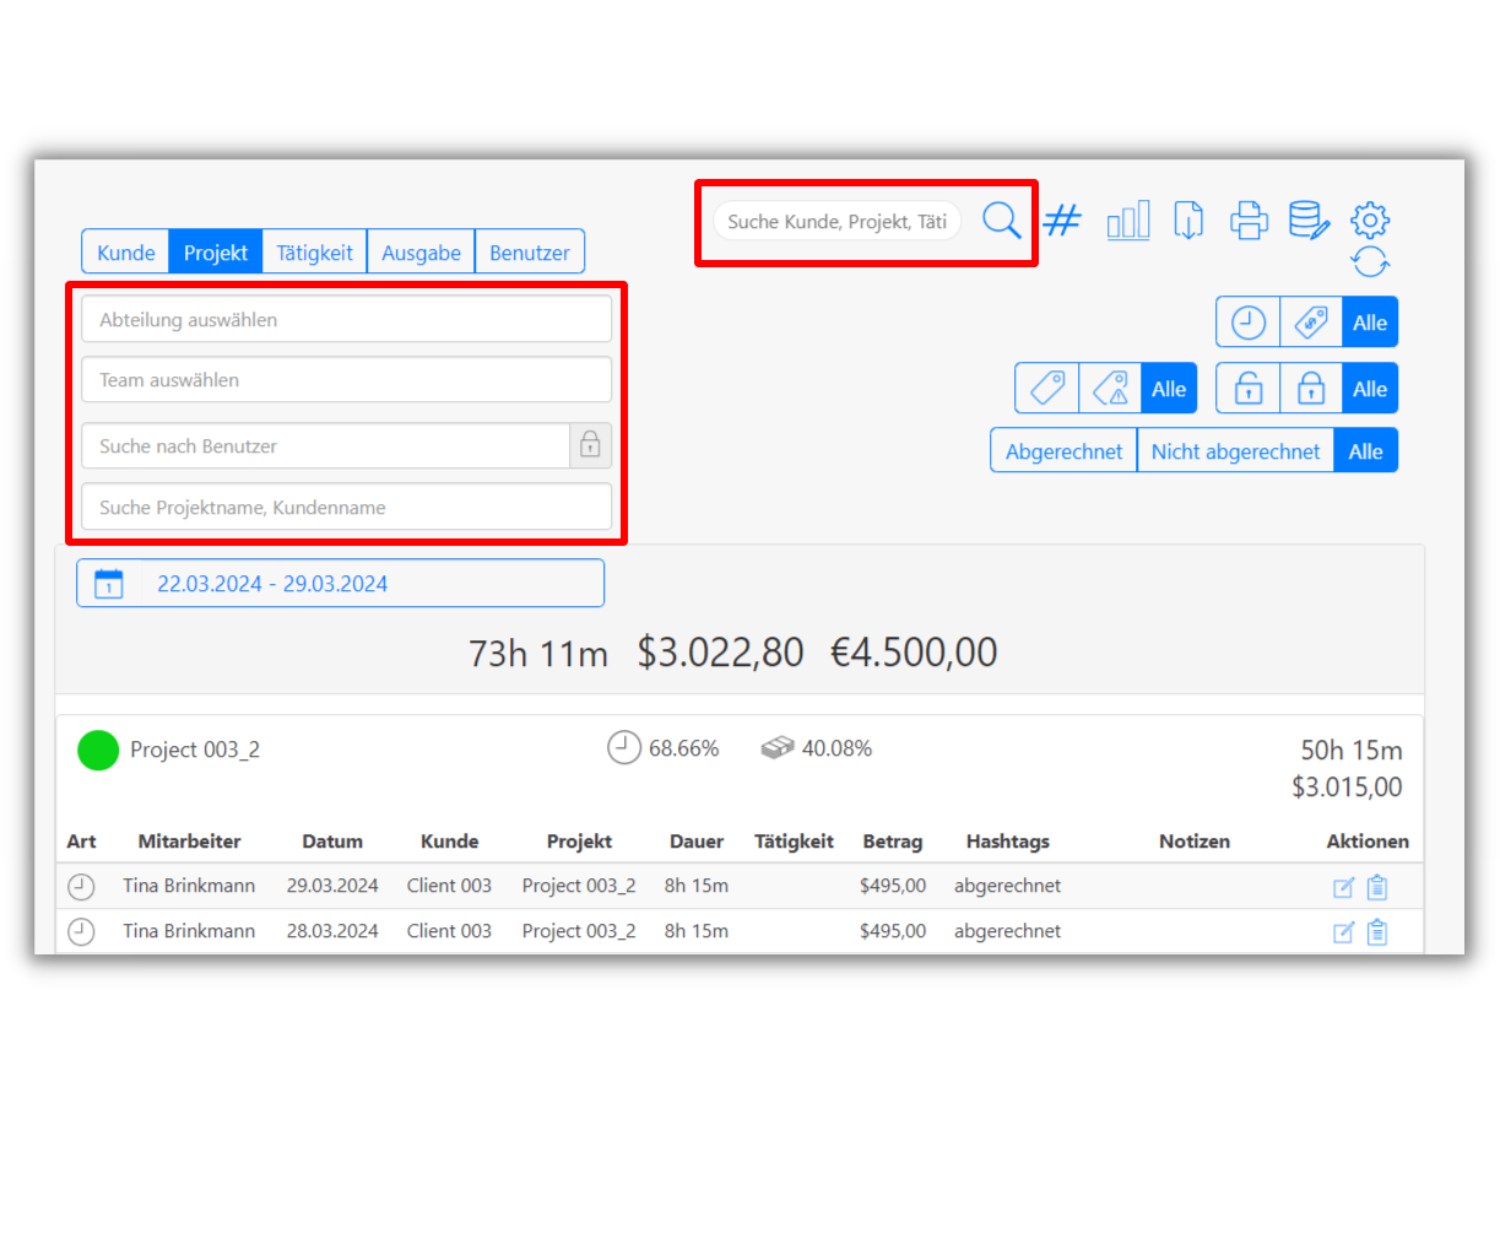Open the database edit icon

point(1308,221)
